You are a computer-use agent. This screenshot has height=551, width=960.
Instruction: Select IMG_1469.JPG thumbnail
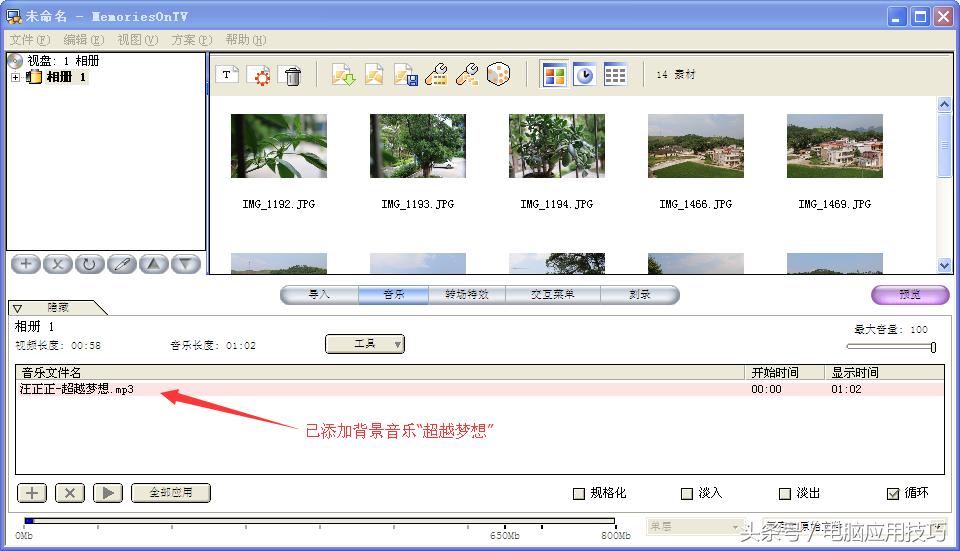coord(834,146)
